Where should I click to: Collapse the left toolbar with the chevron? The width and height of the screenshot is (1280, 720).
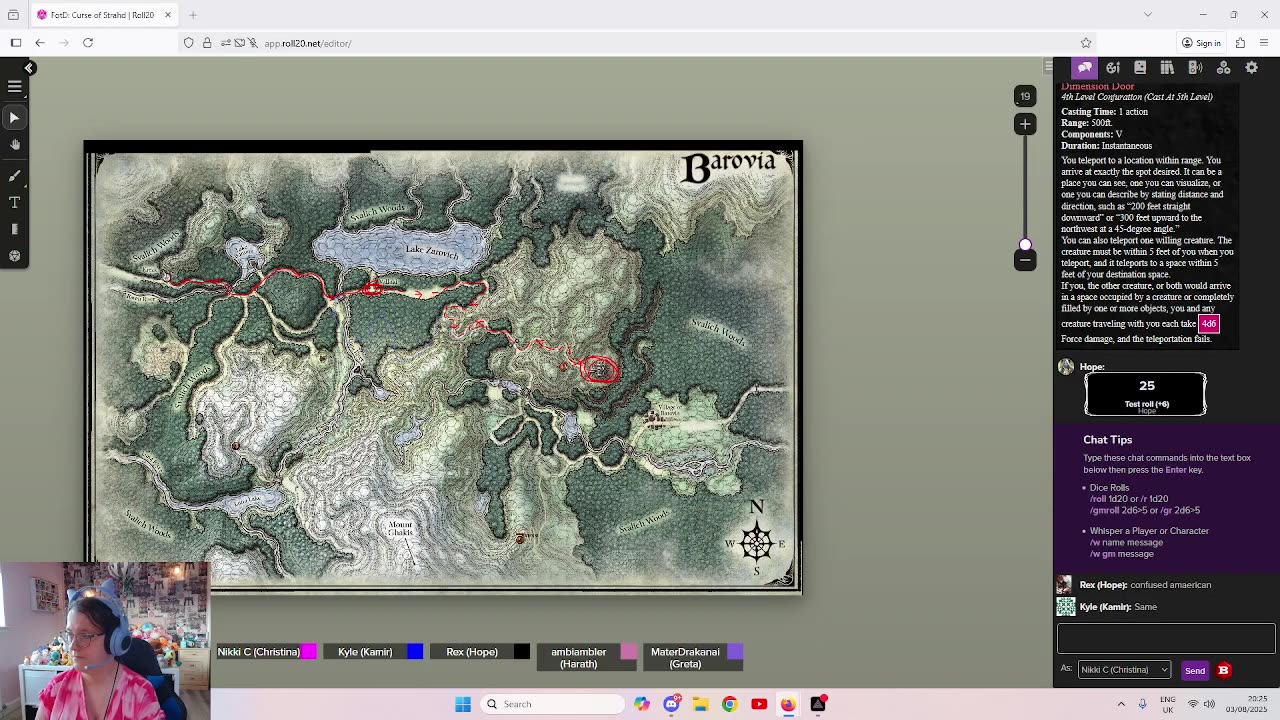coord(29,68)
